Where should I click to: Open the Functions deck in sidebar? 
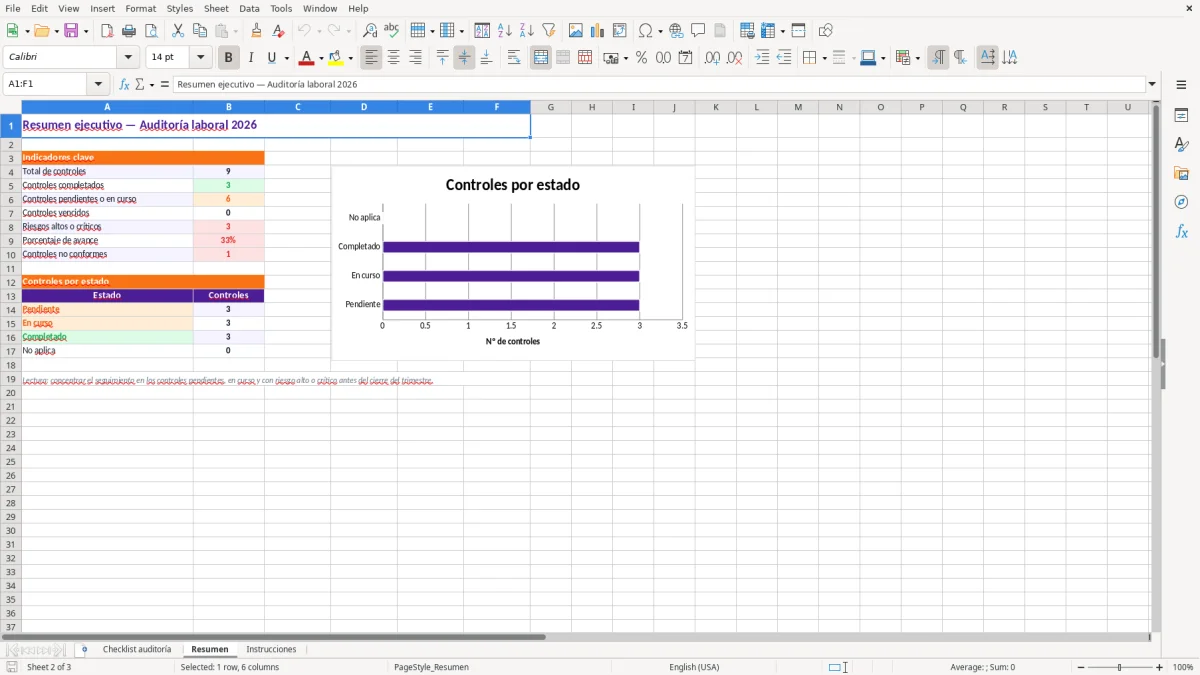[1181, 231]
